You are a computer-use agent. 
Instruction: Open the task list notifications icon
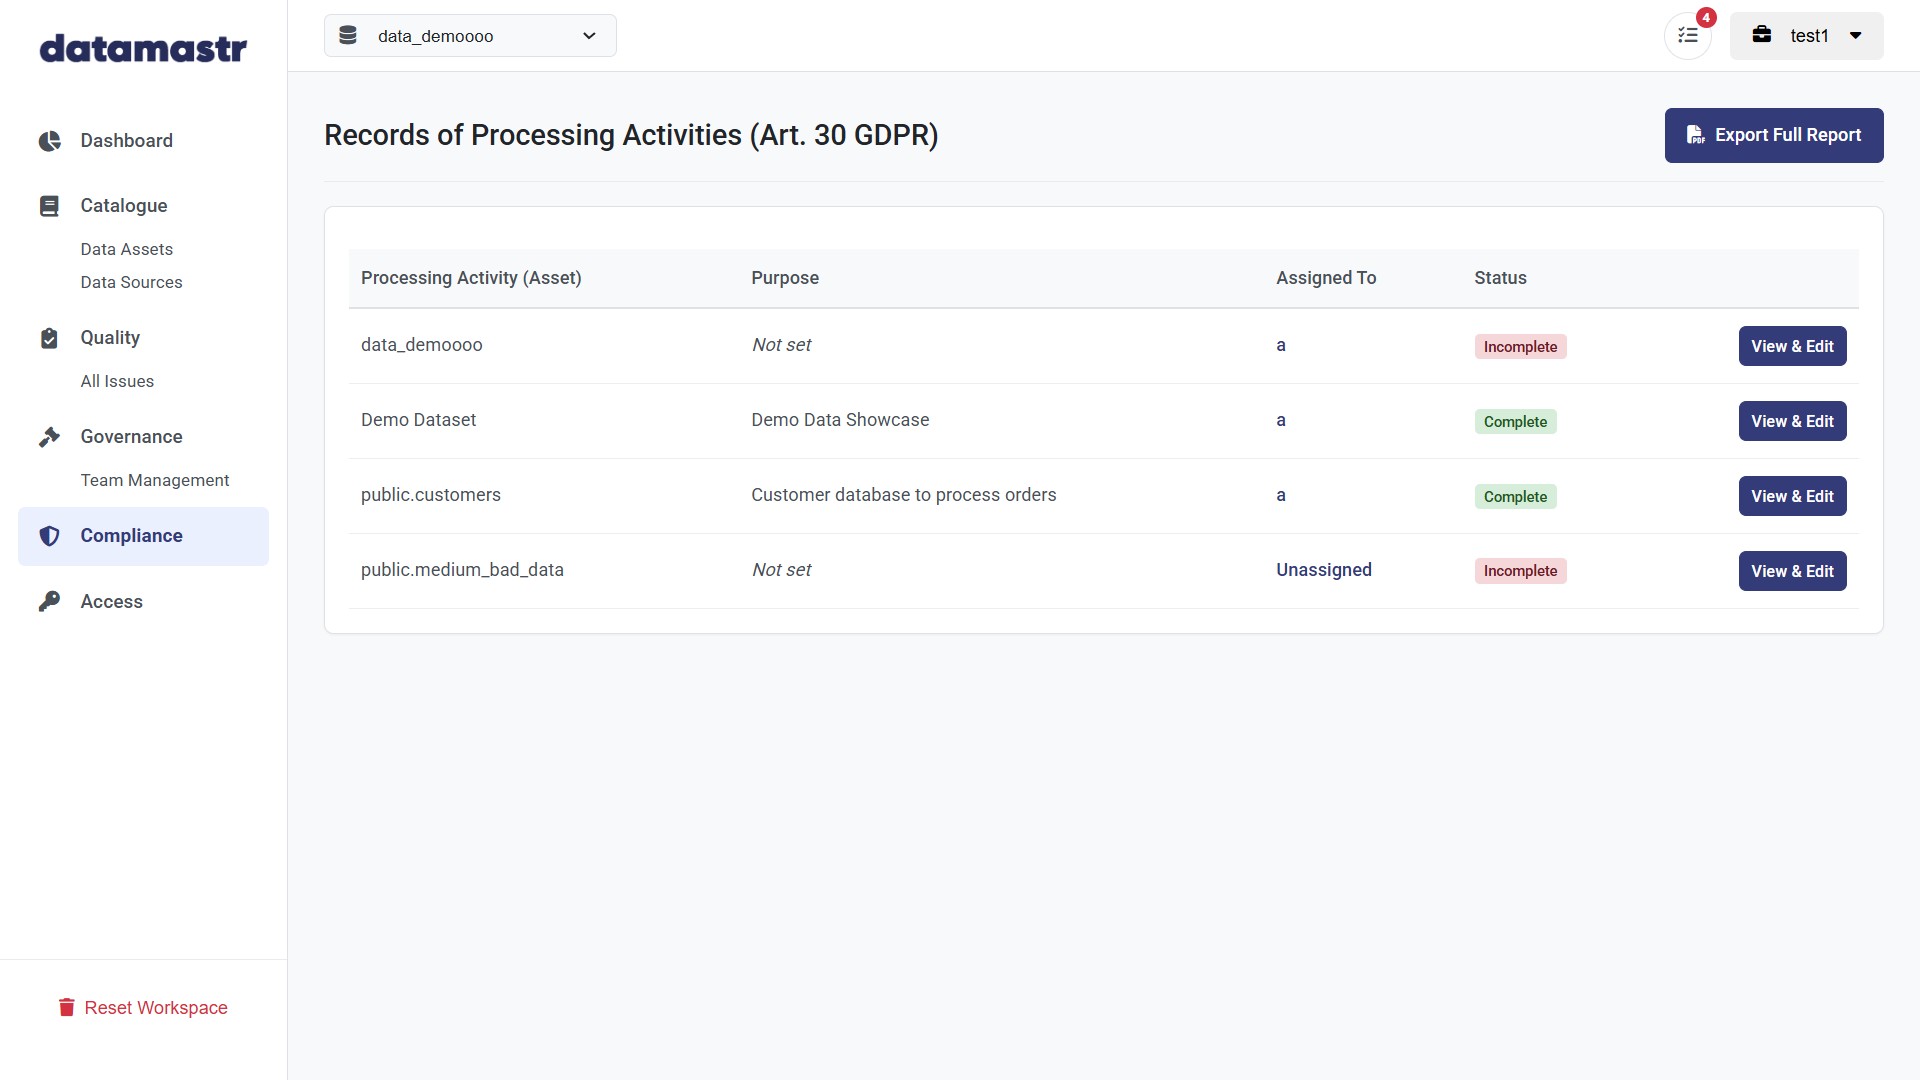click(1688, 36)
